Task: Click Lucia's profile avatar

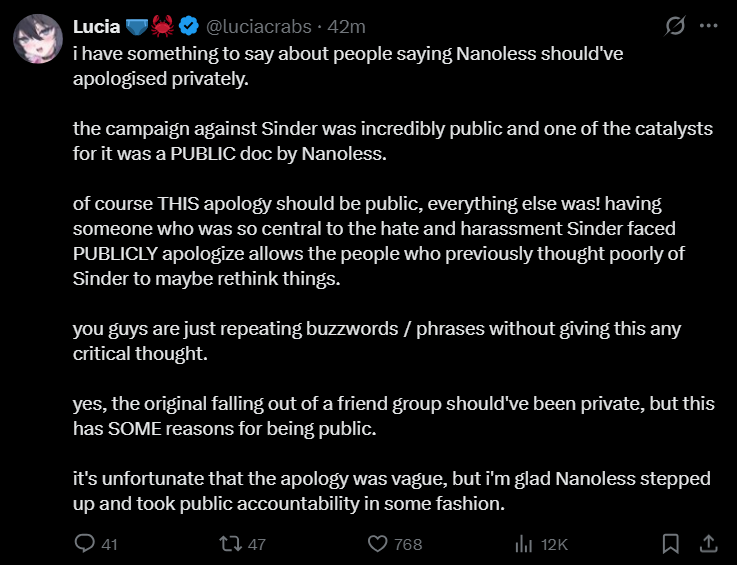Action: tap(38, 39)
